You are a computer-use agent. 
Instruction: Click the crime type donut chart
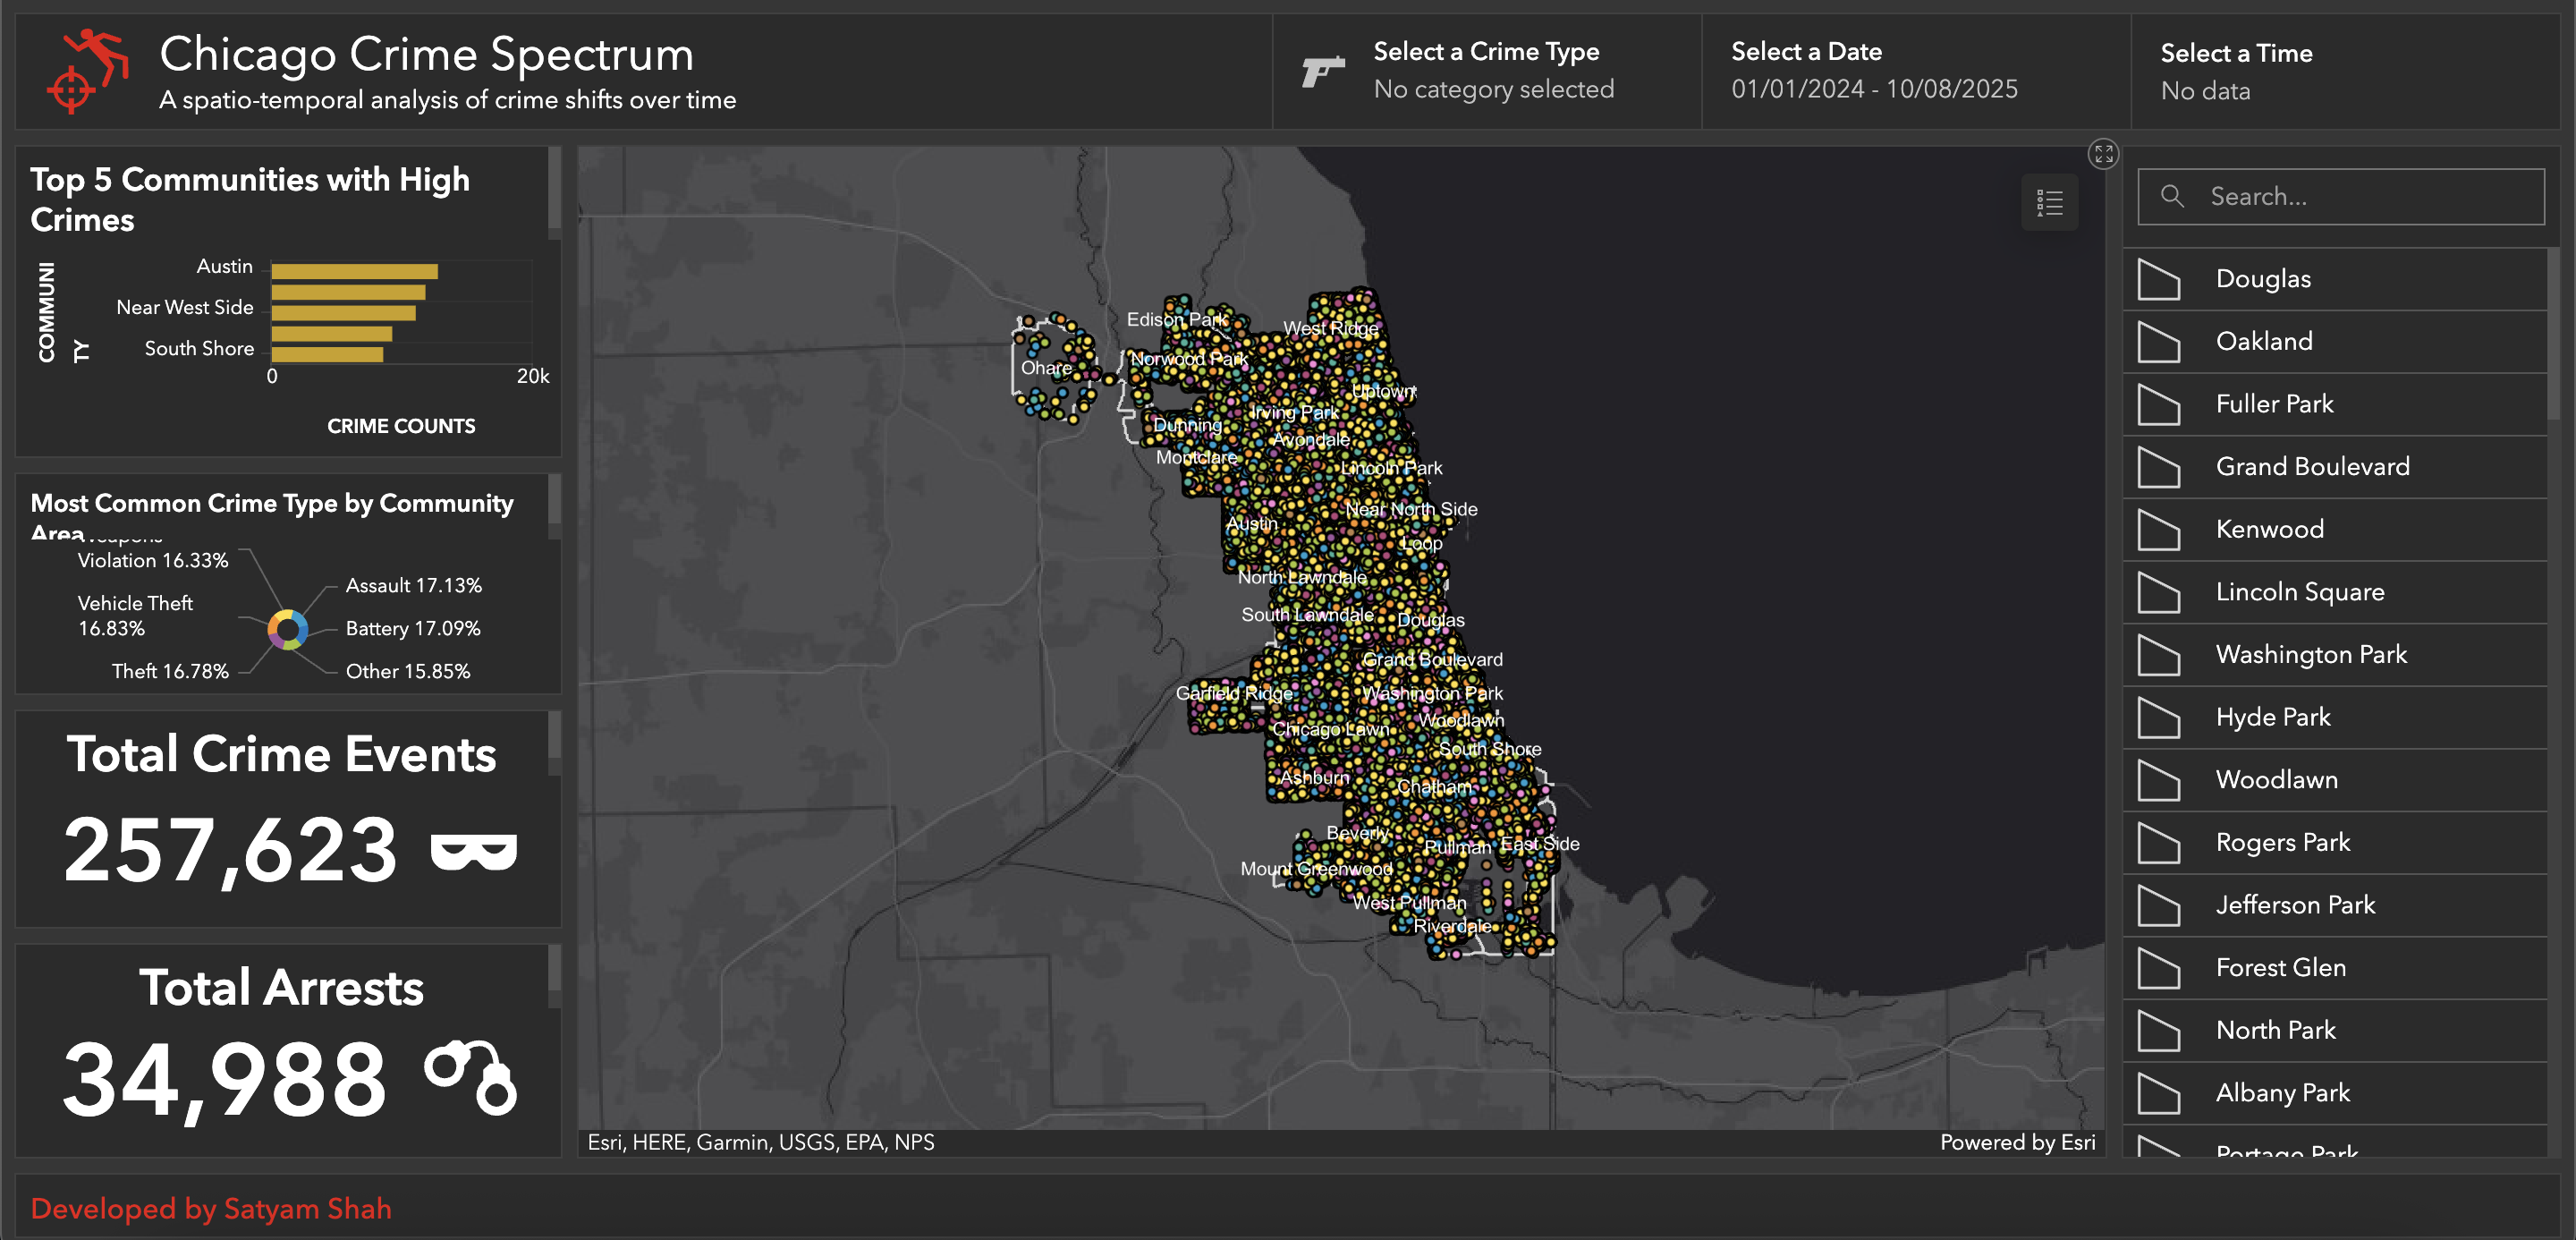pyautogui.click(x=287, y=630)
